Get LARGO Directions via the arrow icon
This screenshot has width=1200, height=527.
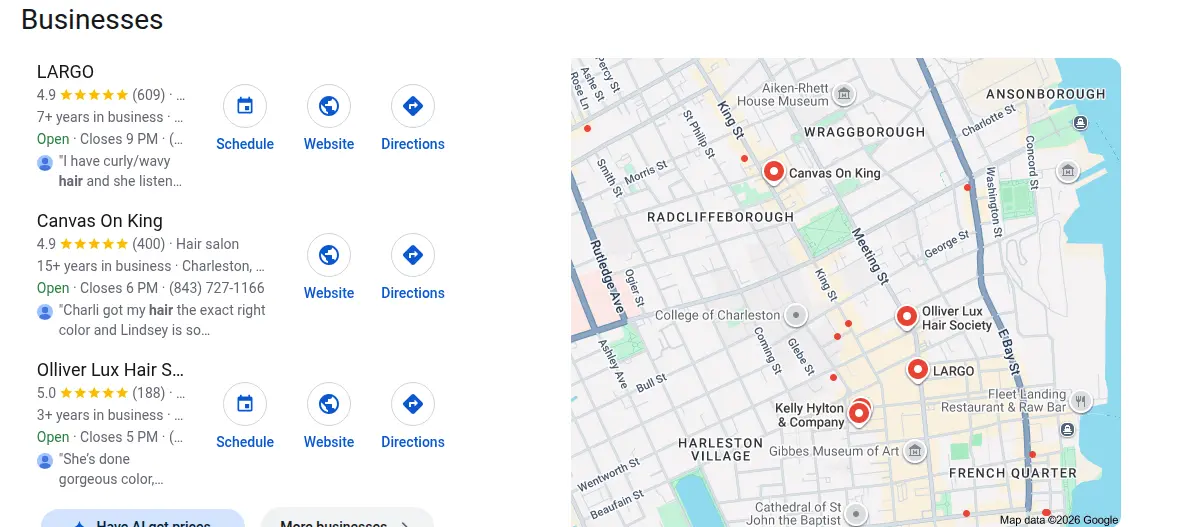(x=413, y=106)
